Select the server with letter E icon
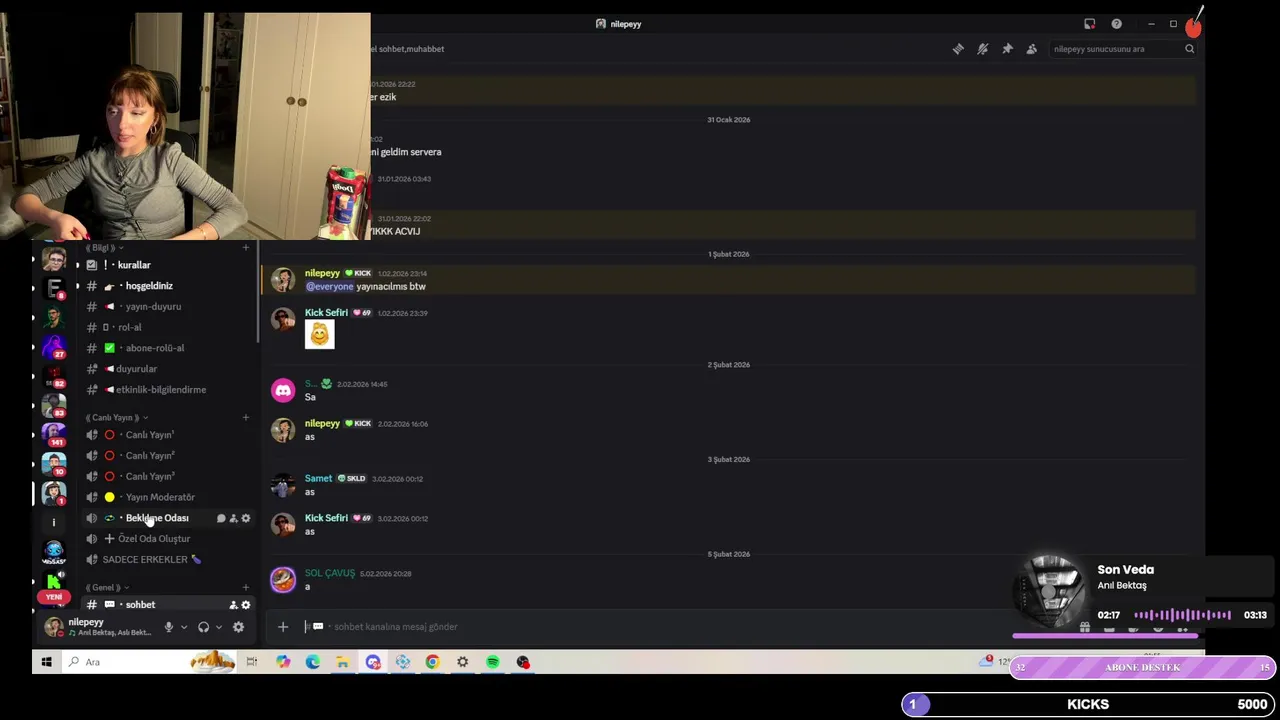1280x720 pixels. [54, 289]
